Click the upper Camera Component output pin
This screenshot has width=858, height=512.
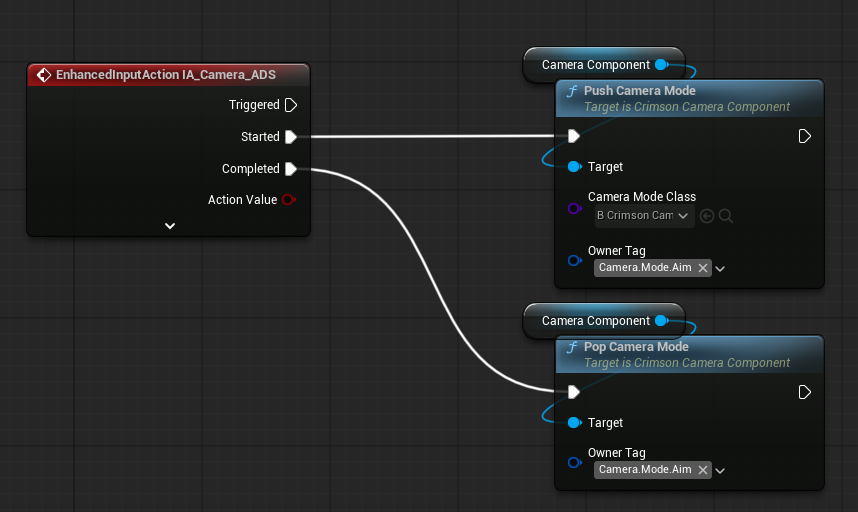pos(662,65)
